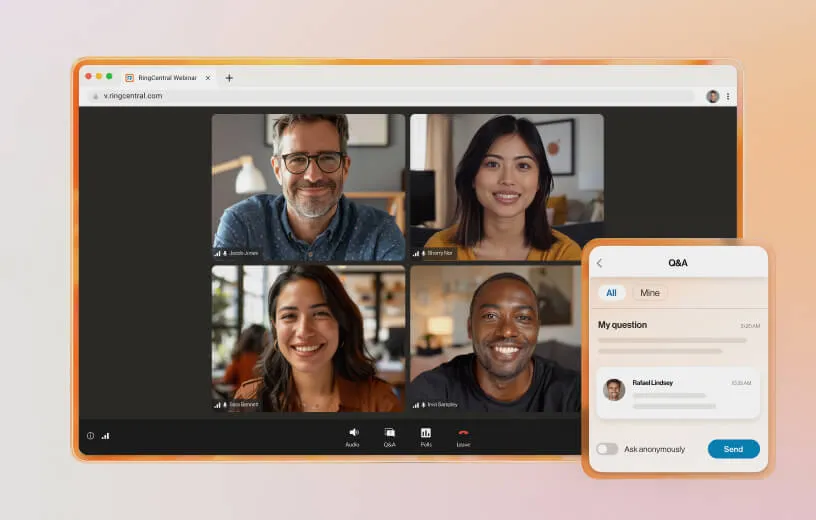Select the RingCentral Webinar browser tab

pos(168,78)
